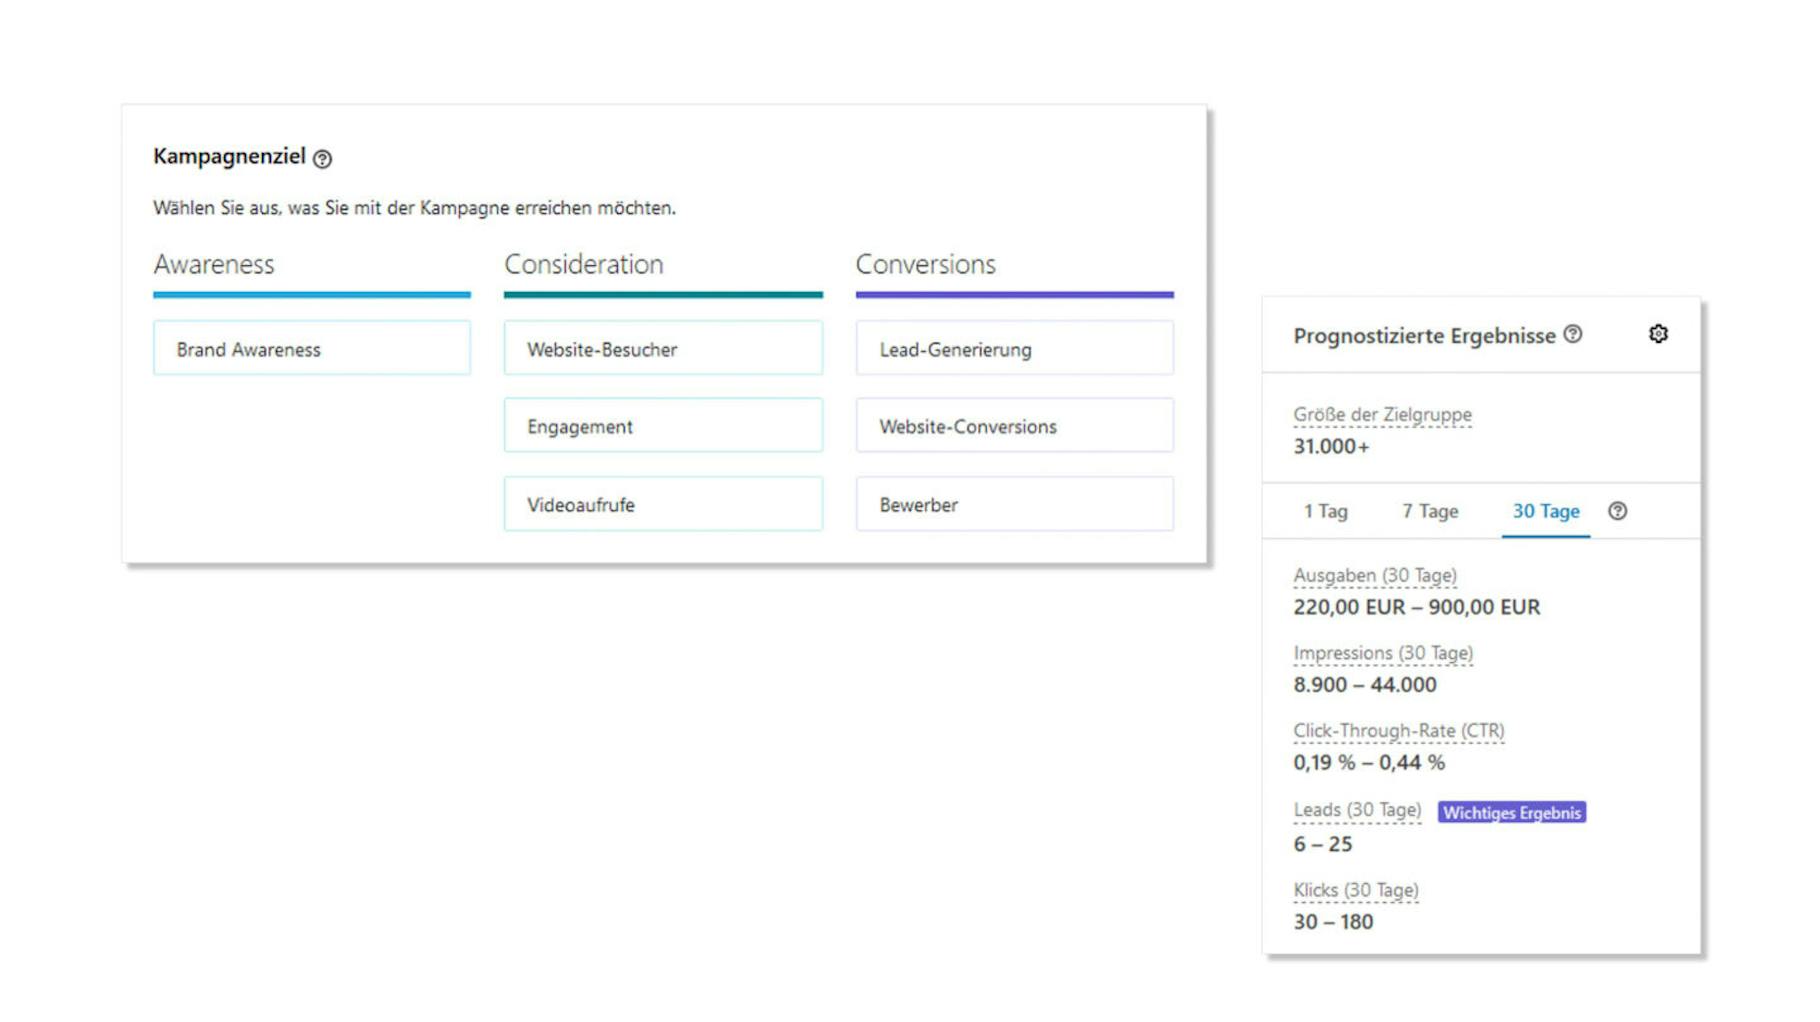Select the Bewerber objective
This screenshot has height=1022, width=1820.
click(1014, 503)
